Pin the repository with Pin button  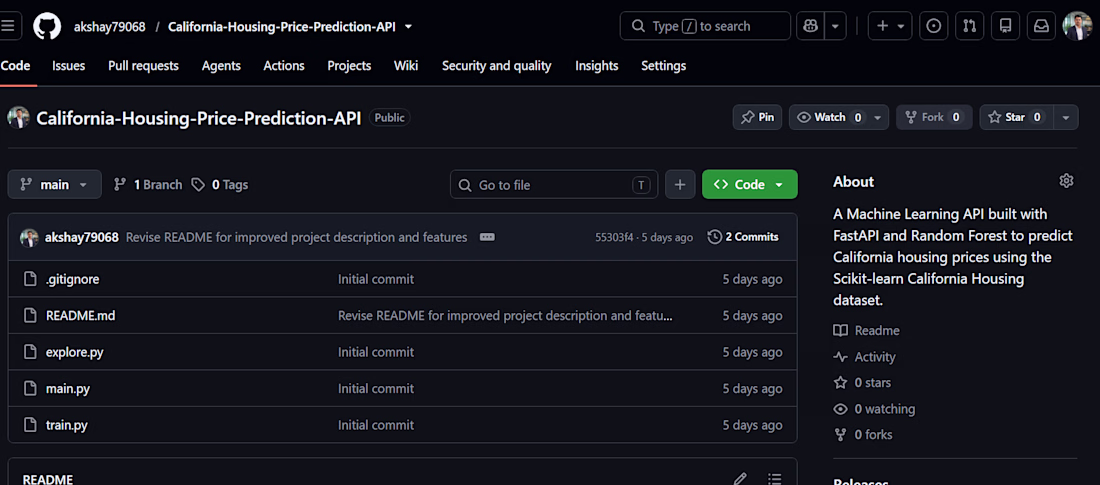click(x=757, y=117)
